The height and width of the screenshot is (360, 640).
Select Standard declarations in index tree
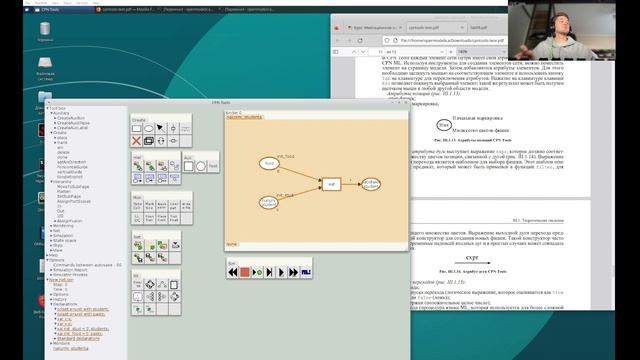(78, 338)
